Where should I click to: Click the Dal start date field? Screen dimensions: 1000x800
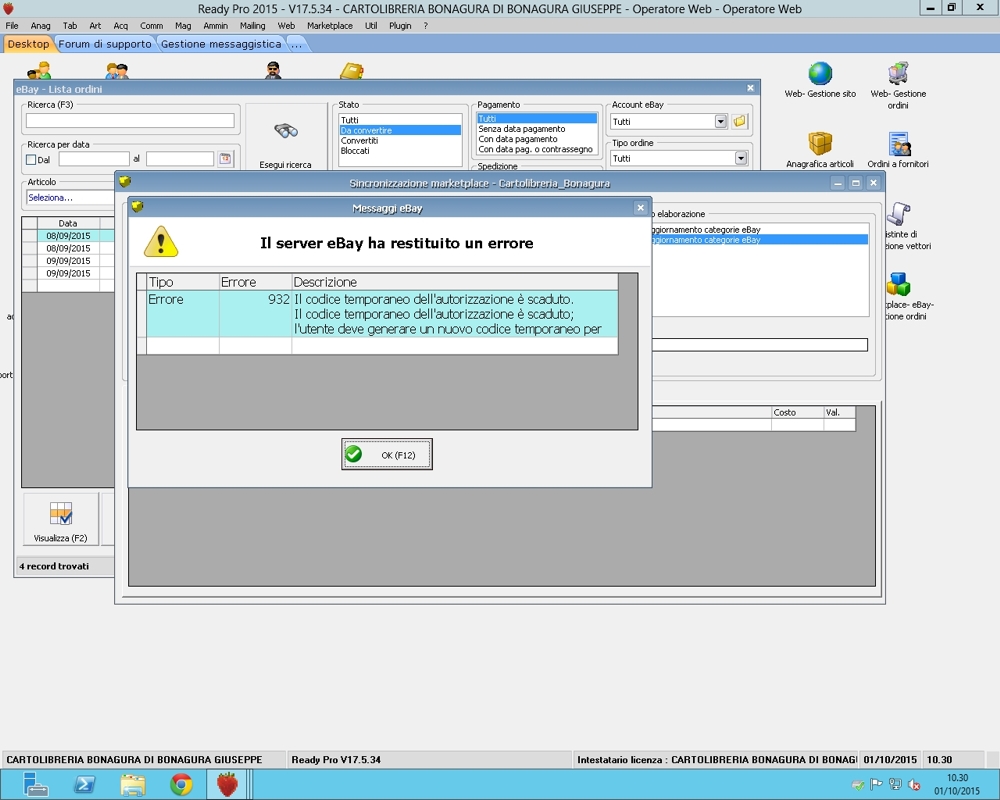click(94, 159)
